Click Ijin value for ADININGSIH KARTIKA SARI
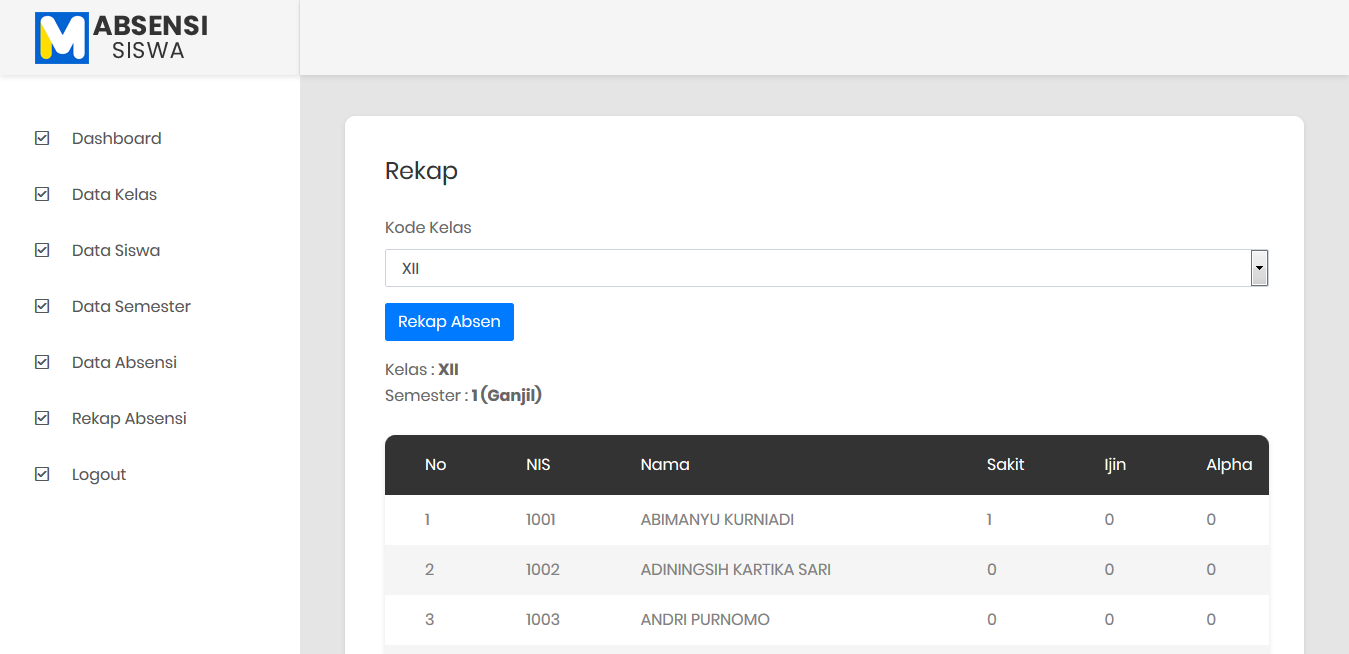Image resolution: width=1349 pixels, height=654 pixels. point(1109,570)
